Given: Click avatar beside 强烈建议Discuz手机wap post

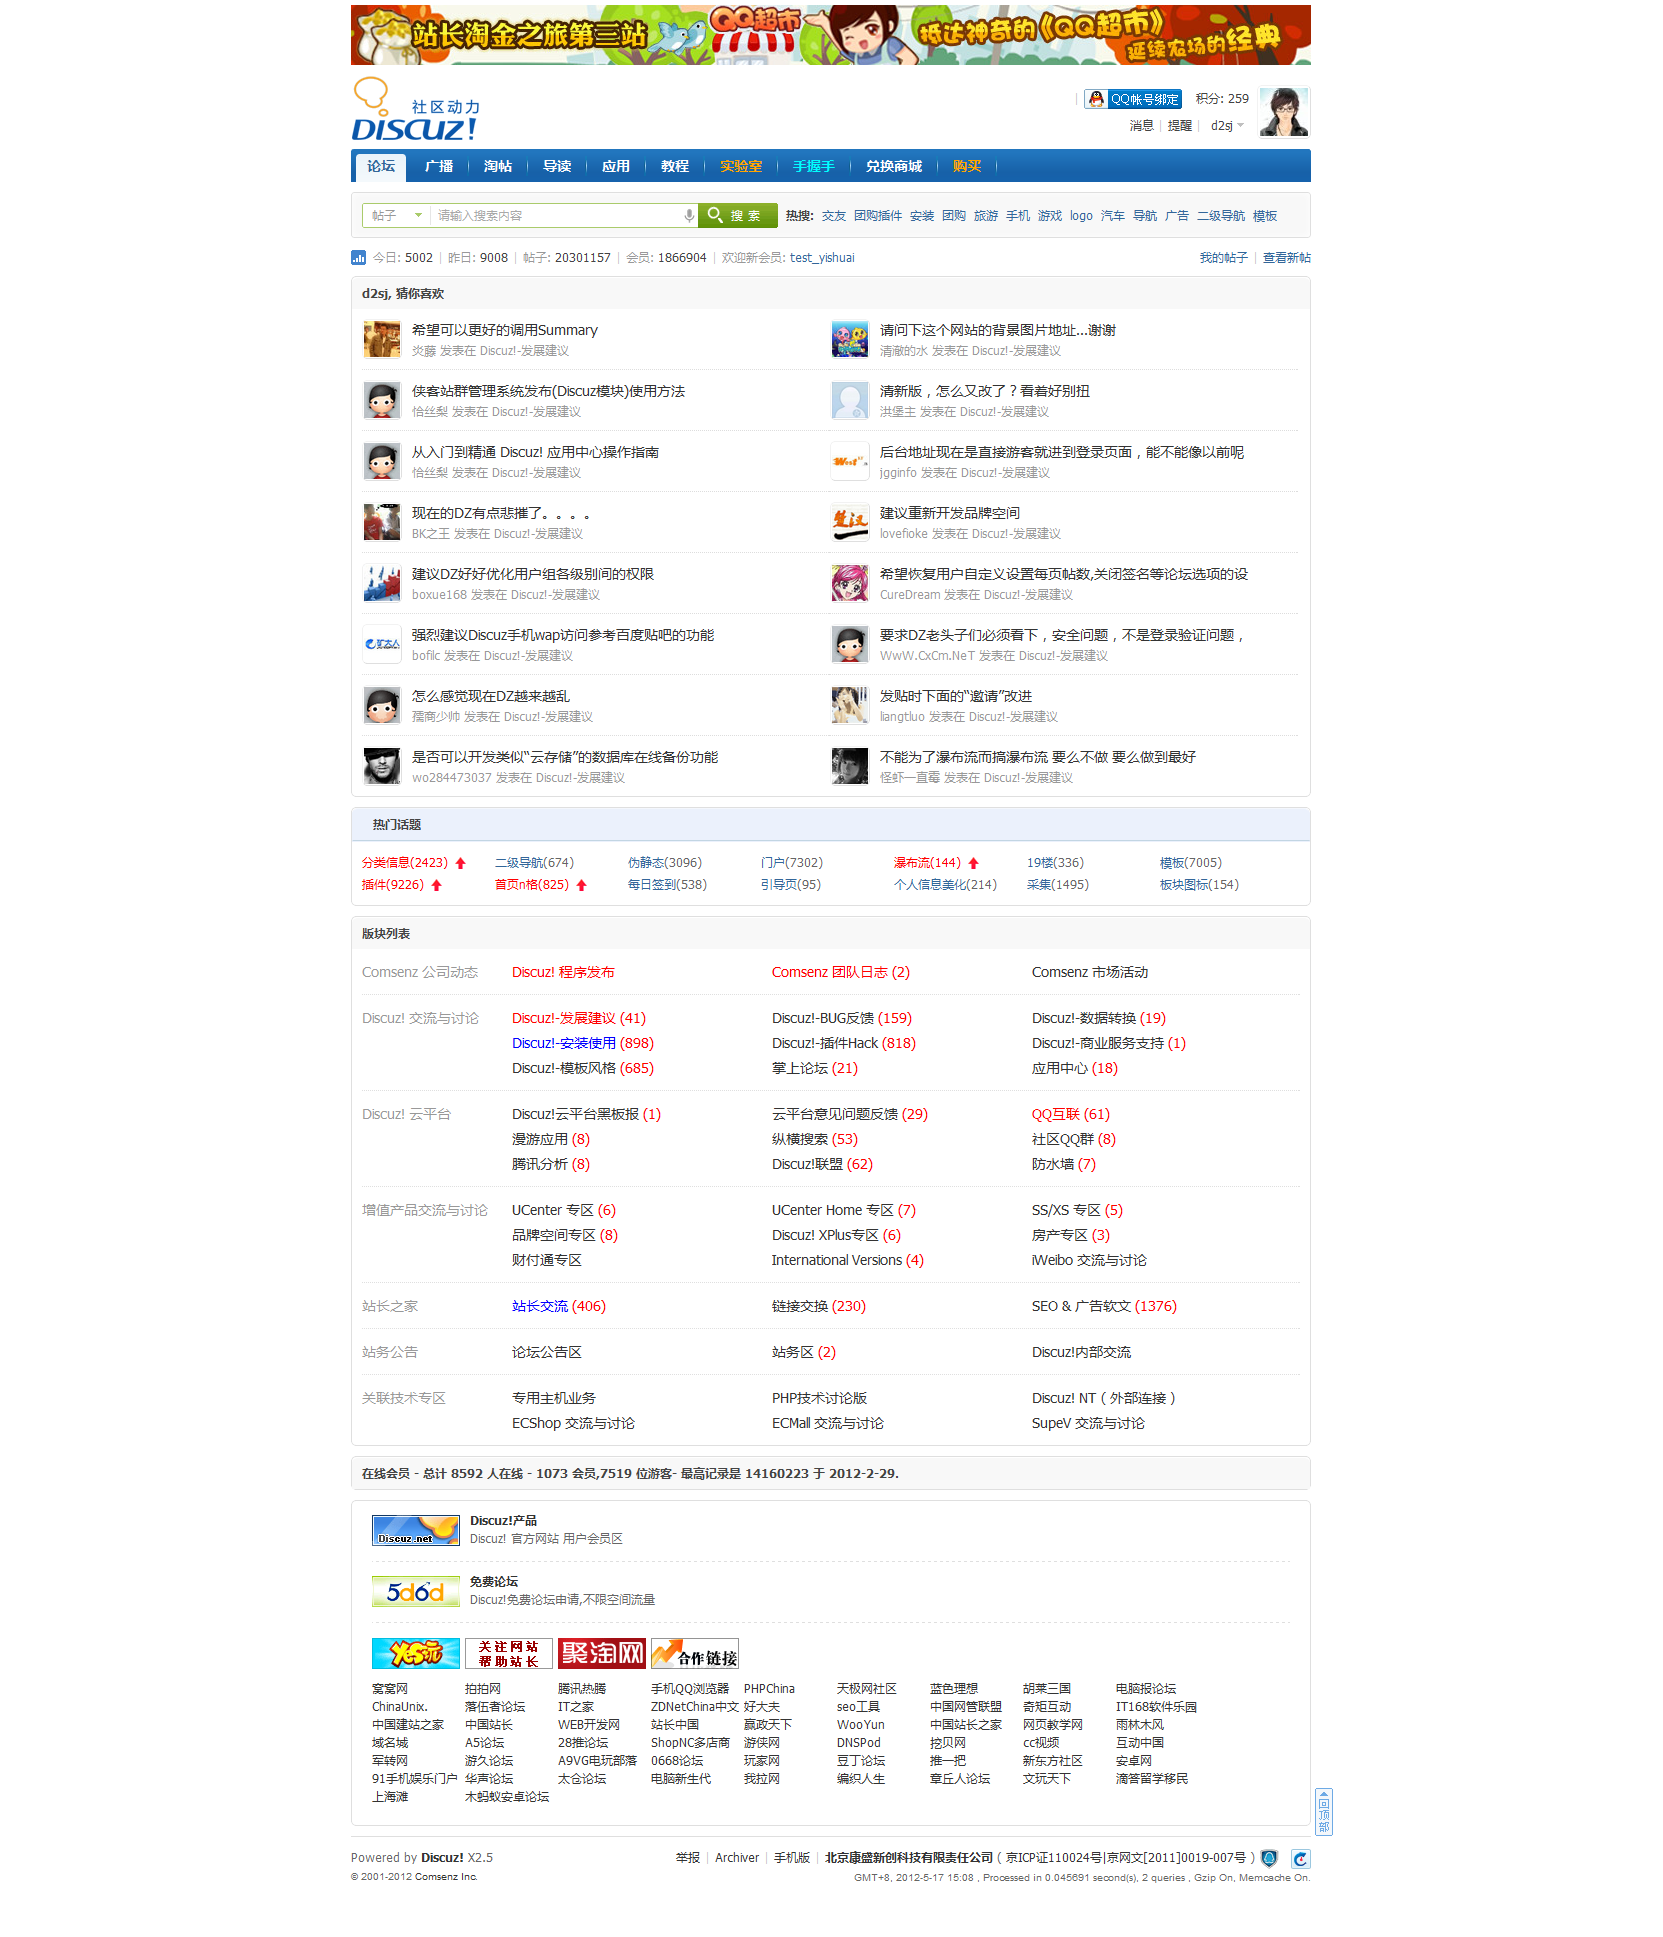Looking at the screenshot, I should pos(382,645).
